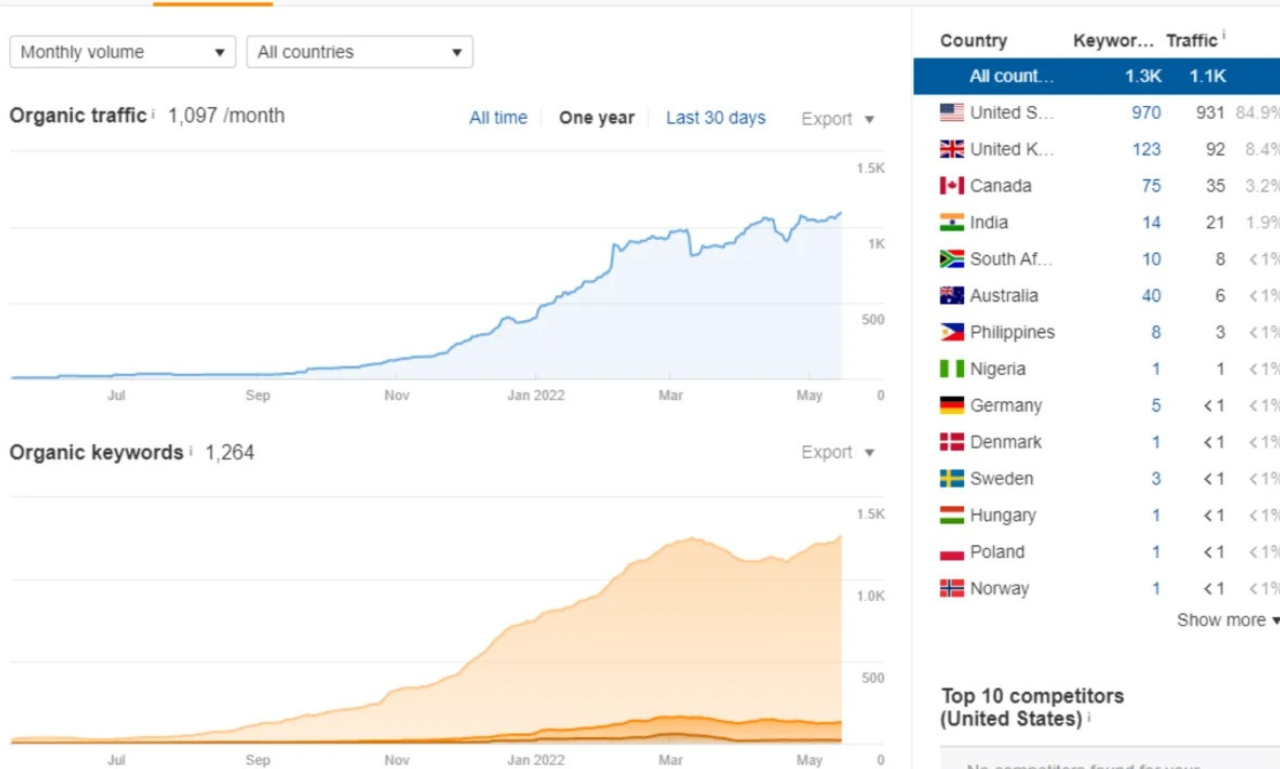Select the highlighted All countries table row
This screenshot has height=769, width=1280.
click(1095, 76)
